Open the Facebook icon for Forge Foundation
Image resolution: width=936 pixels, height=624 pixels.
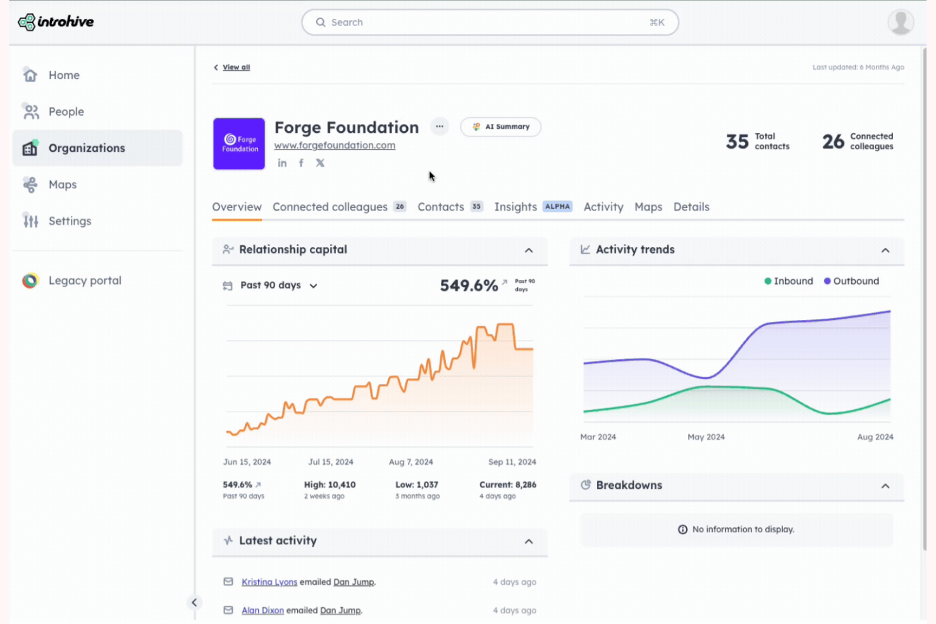pyautogui.click(x=301, y=163)
